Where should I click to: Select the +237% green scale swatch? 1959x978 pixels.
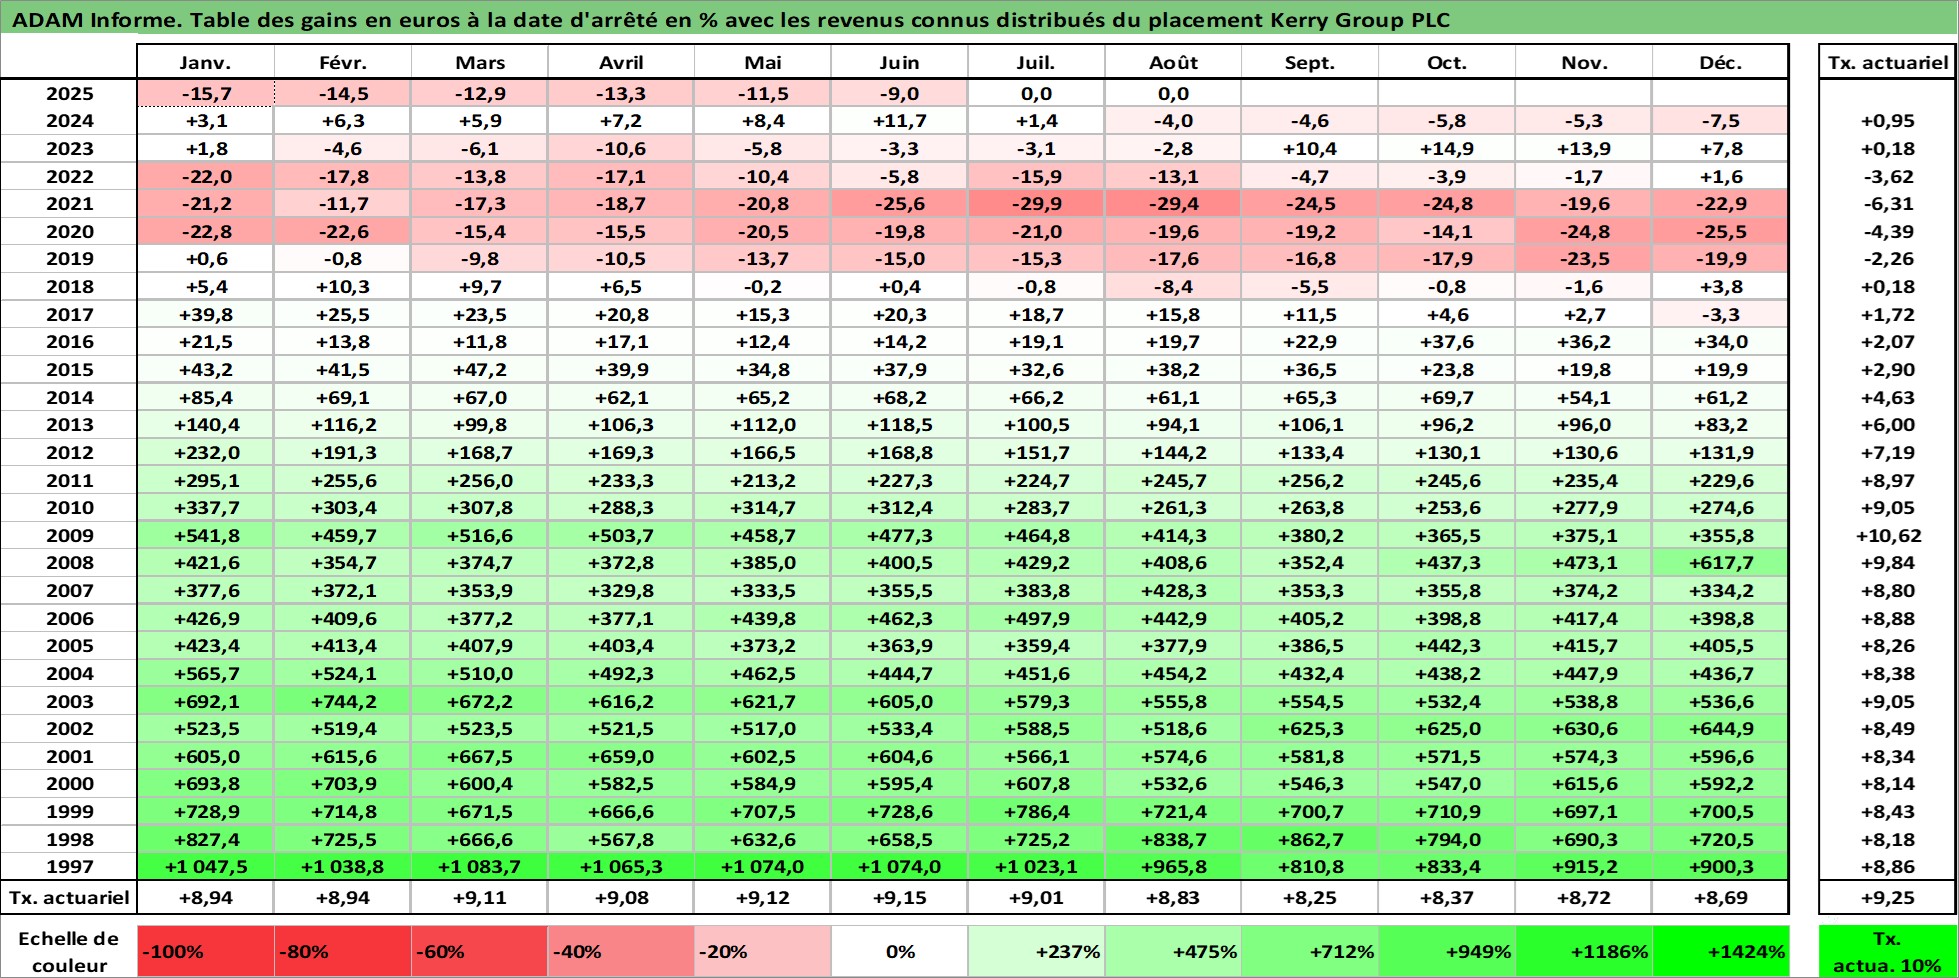[x=1036, y=951]
